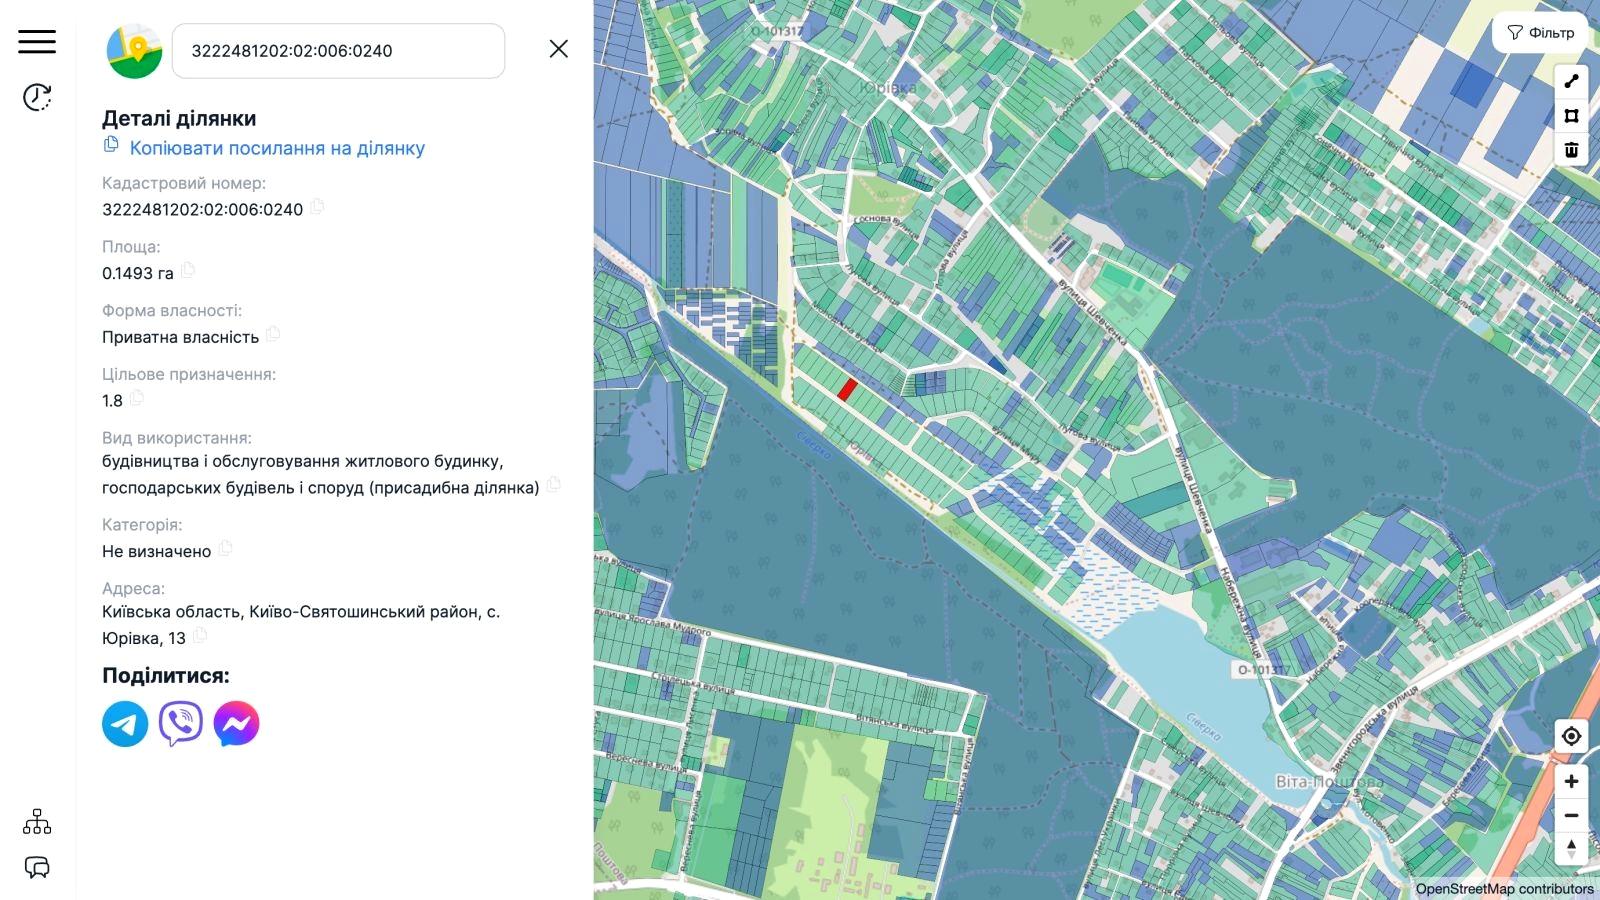Viewport: 1600px width, 900px height.
Task: Delete drawings with the trash icon
Action: (x=1571, y=150)
